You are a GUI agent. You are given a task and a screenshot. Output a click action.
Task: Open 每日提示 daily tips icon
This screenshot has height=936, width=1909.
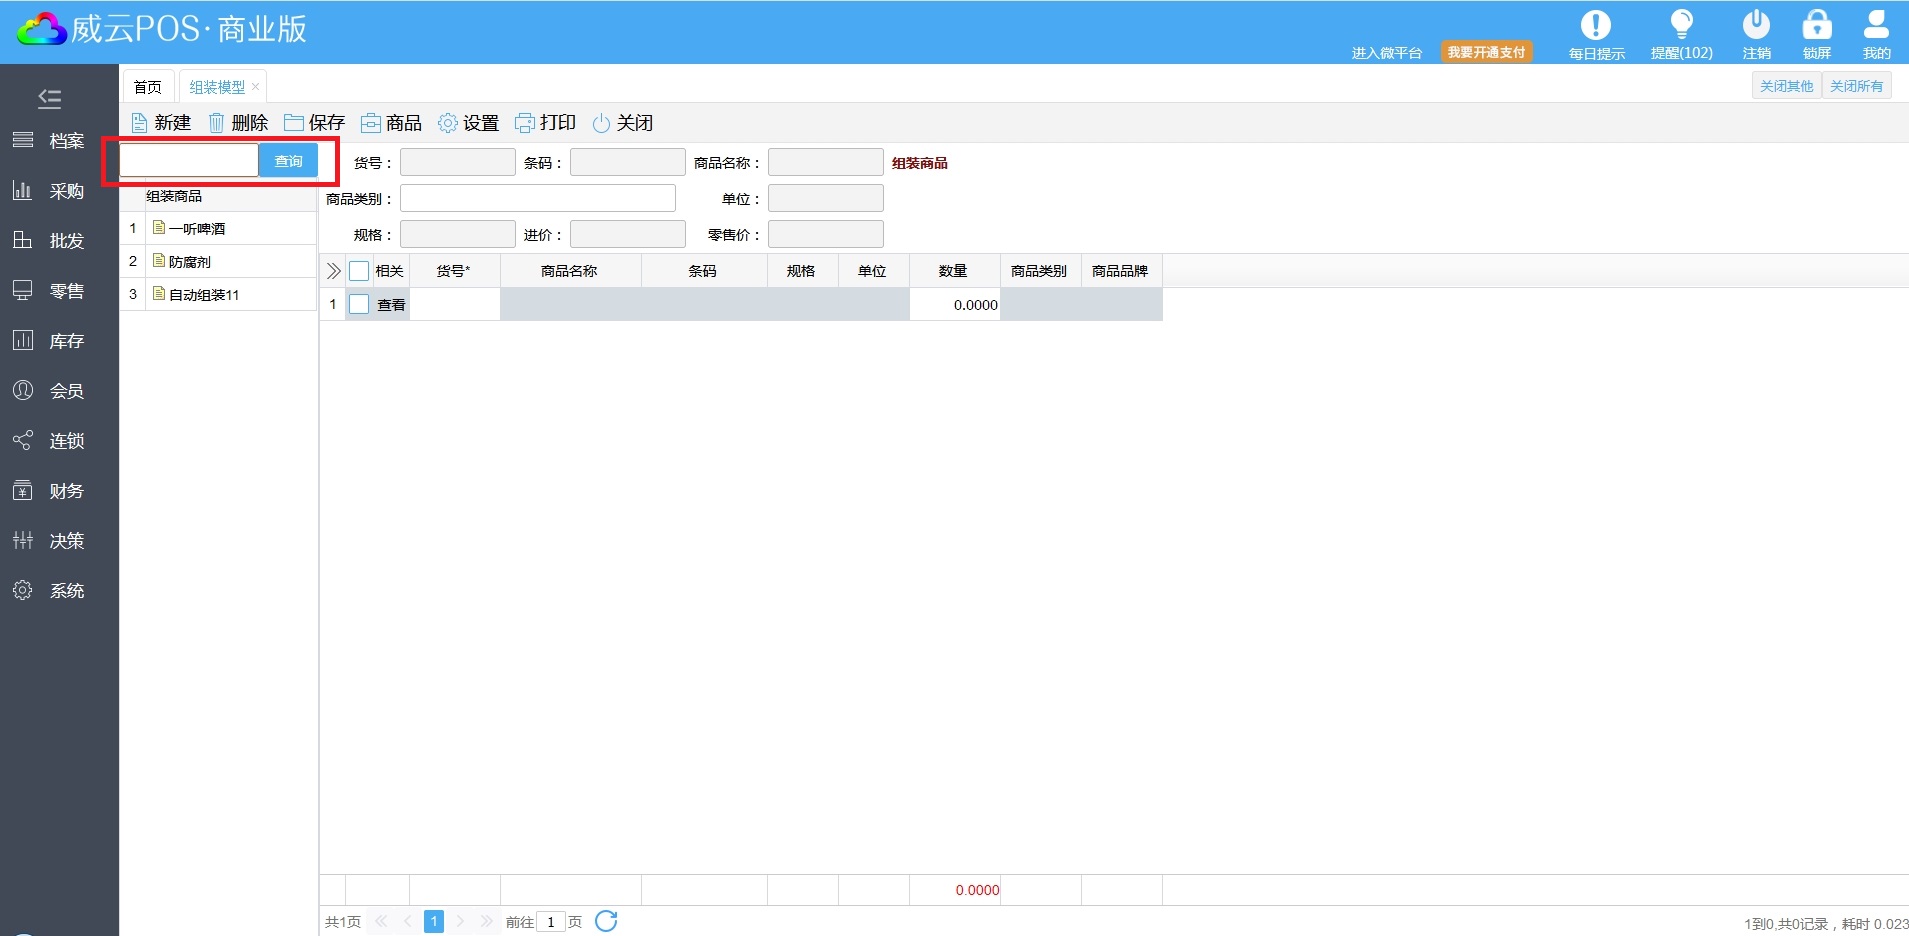[1596, 25]
